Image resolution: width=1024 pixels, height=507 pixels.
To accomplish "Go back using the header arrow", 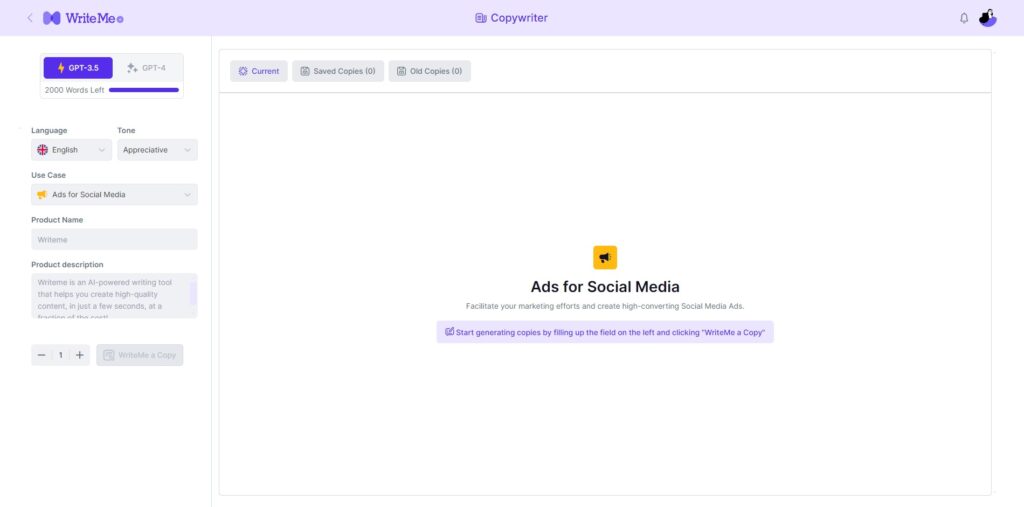I will (29, 18).
